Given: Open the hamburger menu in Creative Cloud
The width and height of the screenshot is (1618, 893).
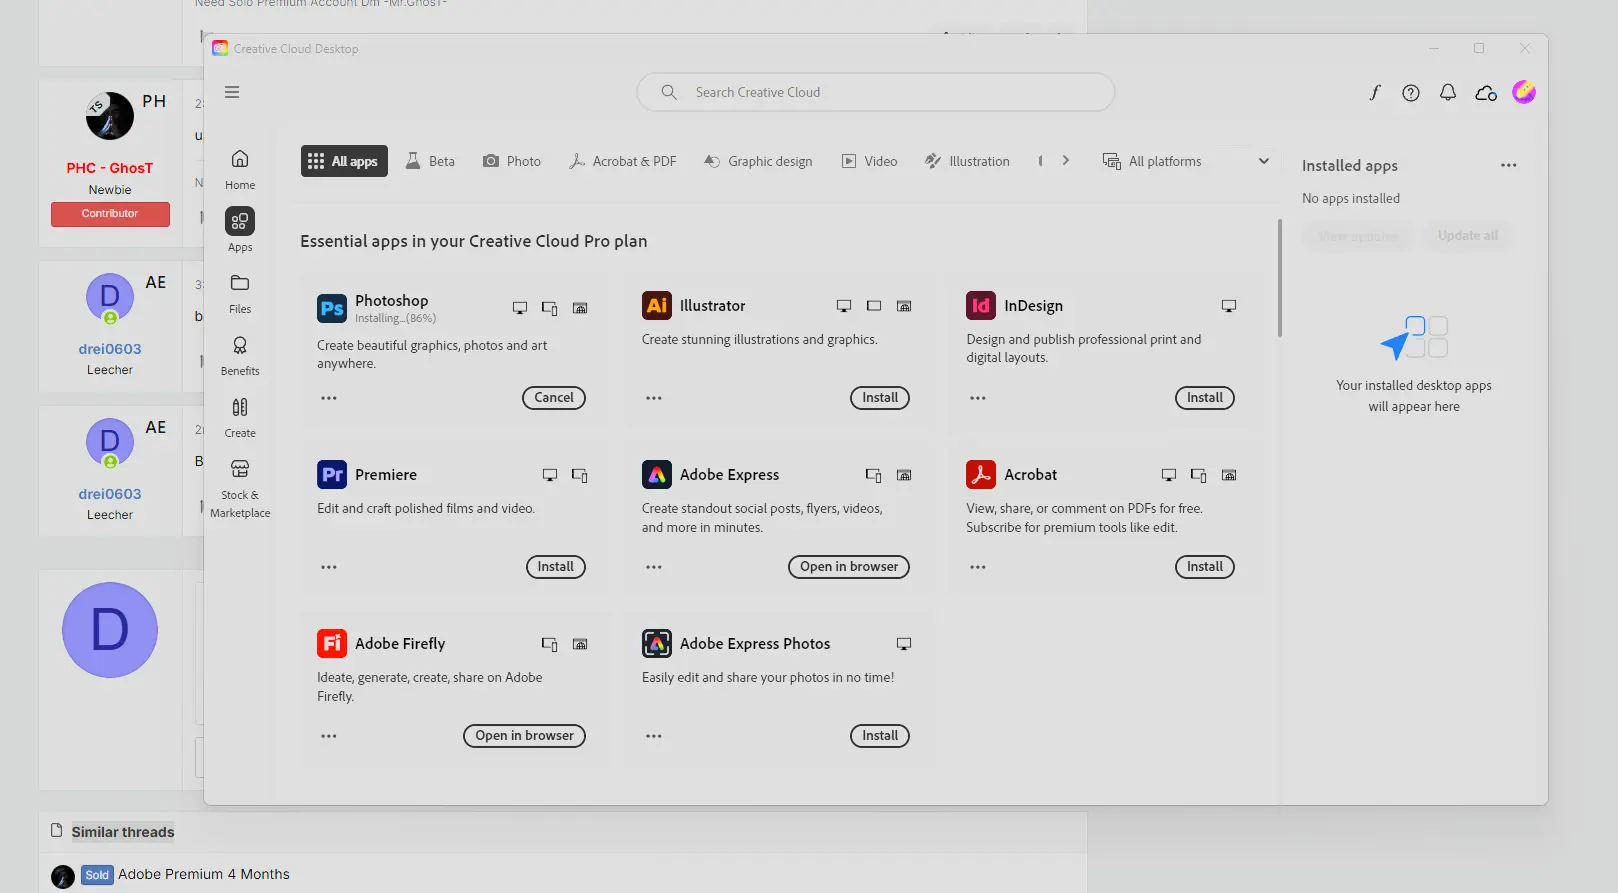Looking at the screenshot, I should point(232,92).
